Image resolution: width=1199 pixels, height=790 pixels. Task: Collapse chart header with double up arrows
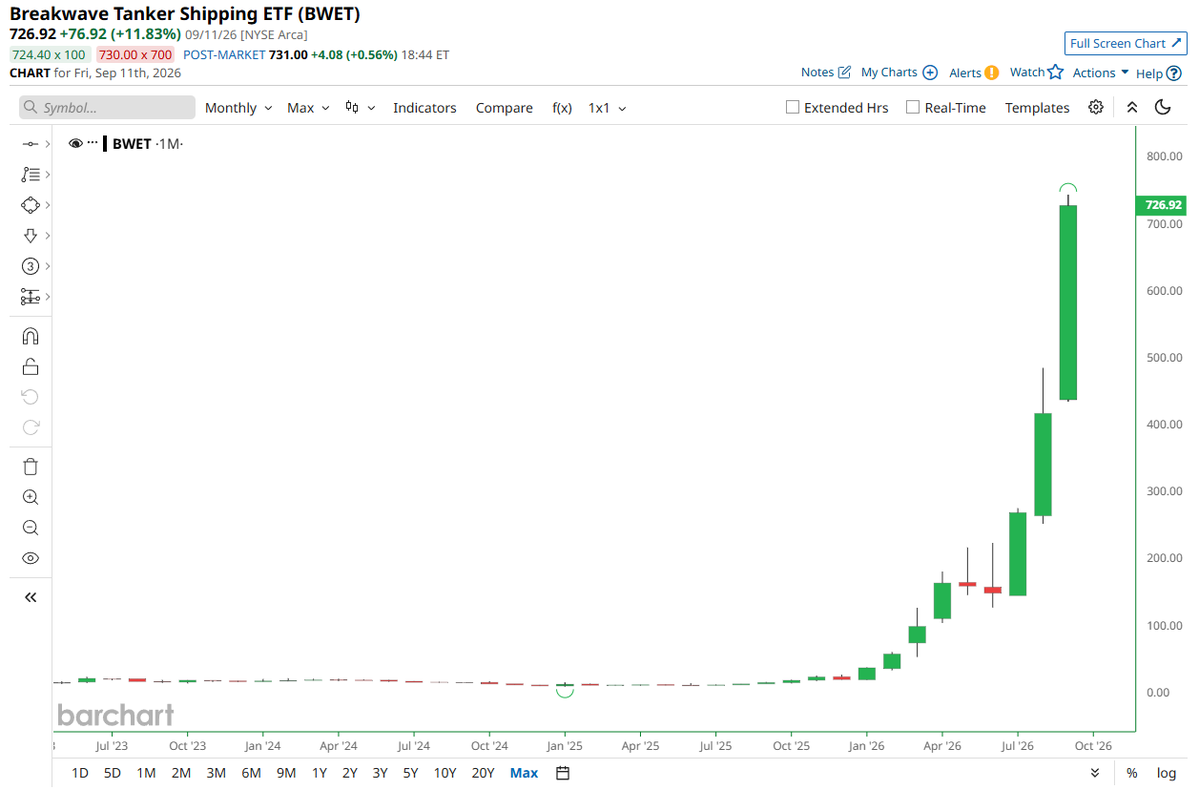pos(1132,107)
